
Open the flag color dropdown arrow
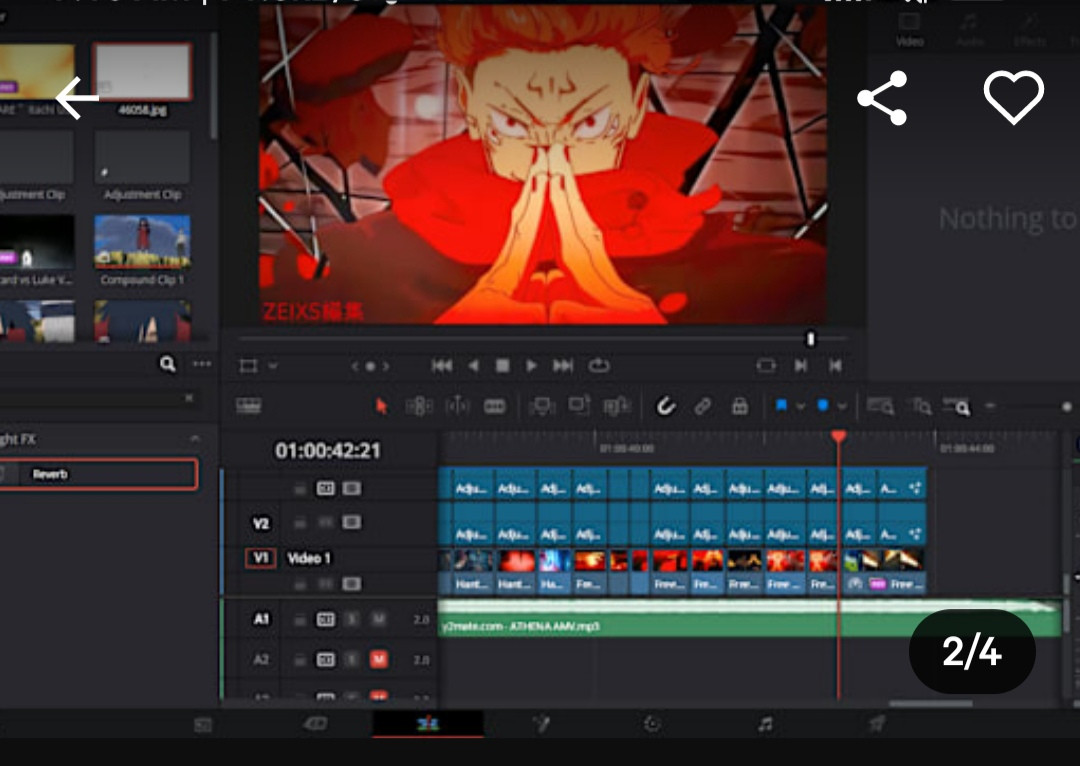click(800, 406)
